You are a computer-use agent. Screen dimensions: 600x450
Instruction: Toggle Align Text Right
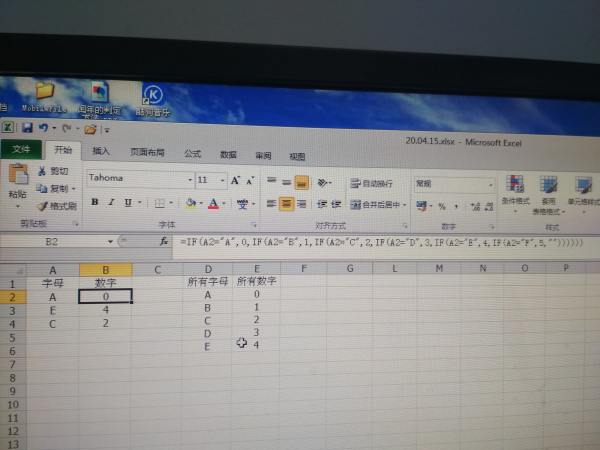click(x=302, y=204)
